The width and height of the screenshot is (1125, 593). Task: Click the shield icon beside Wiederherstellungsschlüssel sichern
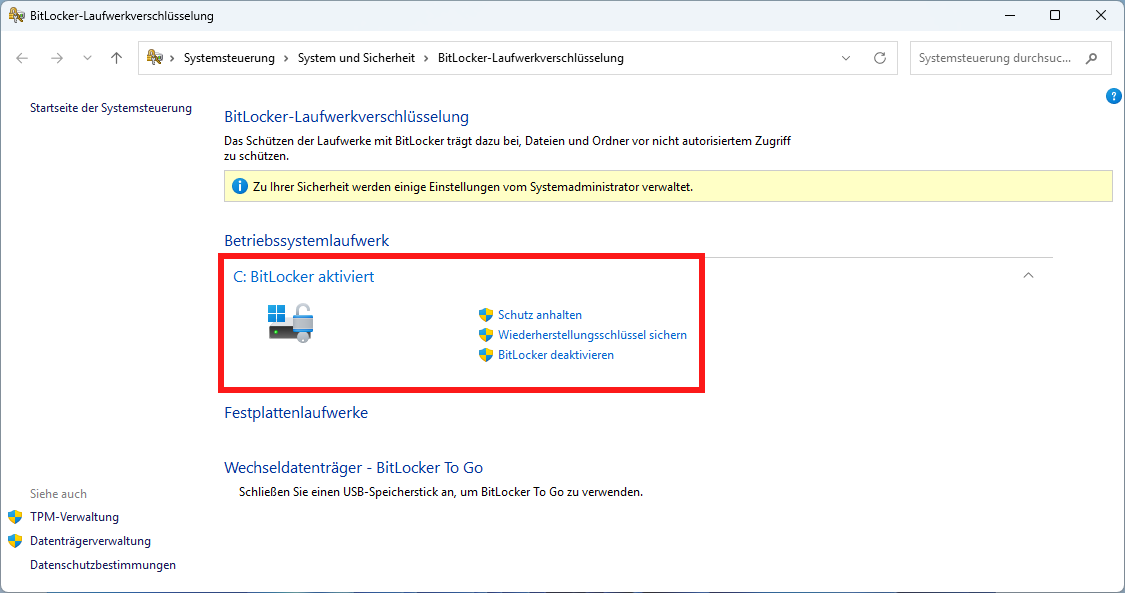(x=486, y=335)
